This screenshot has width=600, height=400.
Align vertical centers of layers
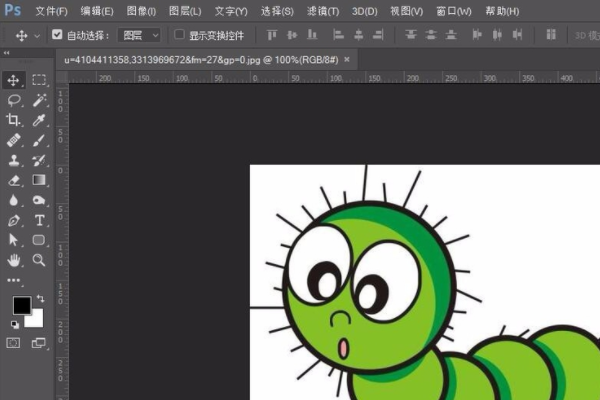(292, 35)
